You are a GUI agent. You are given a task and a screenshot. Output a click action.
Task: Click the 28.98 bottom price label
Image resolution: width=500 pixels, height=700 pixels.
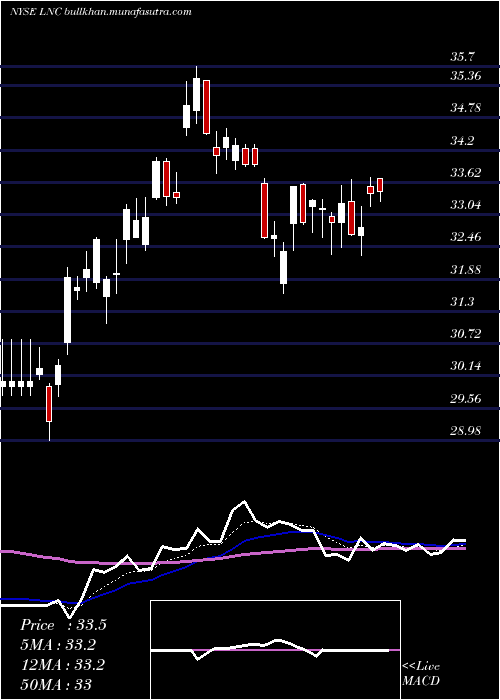(465, 431)
